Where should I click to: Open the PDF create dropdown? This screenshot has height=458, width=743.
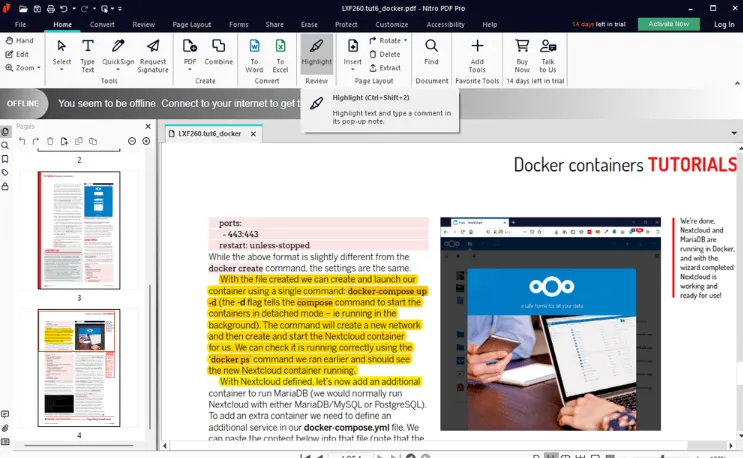coord(190,70)
